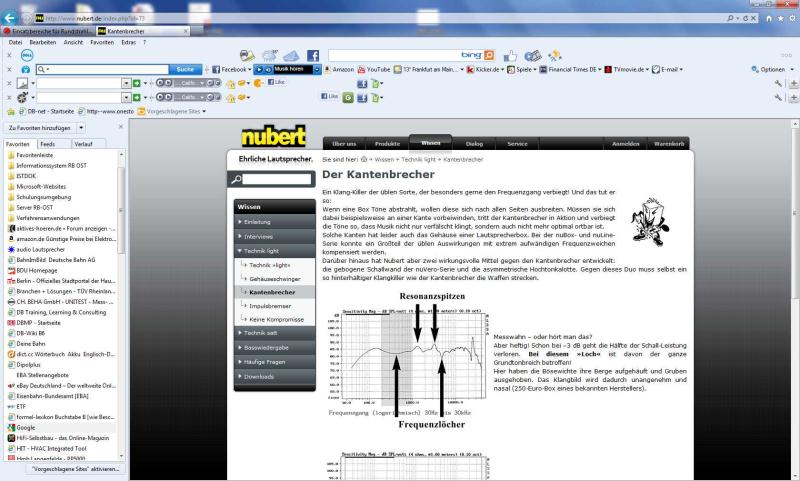Click Anmelden in the nubert header
Screen dimensions: 800x481
626,144
